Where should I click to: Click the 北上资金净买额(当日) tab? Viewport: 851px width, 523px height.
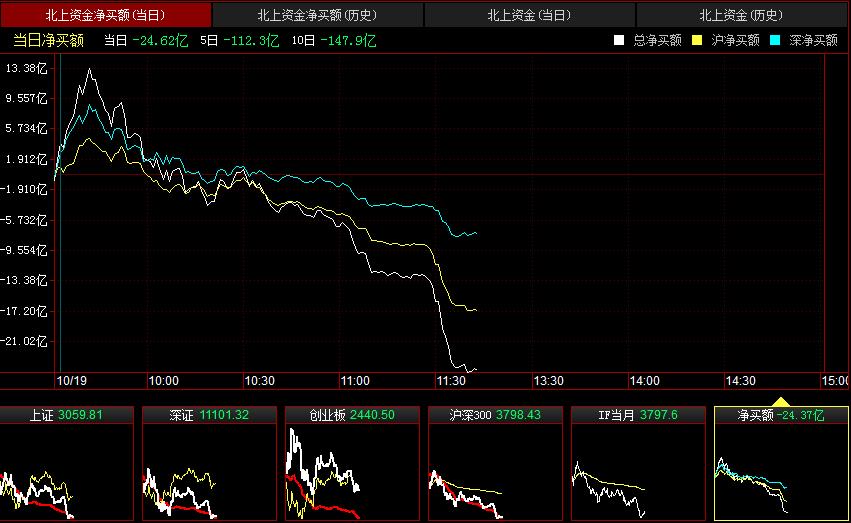click(106, 15)
